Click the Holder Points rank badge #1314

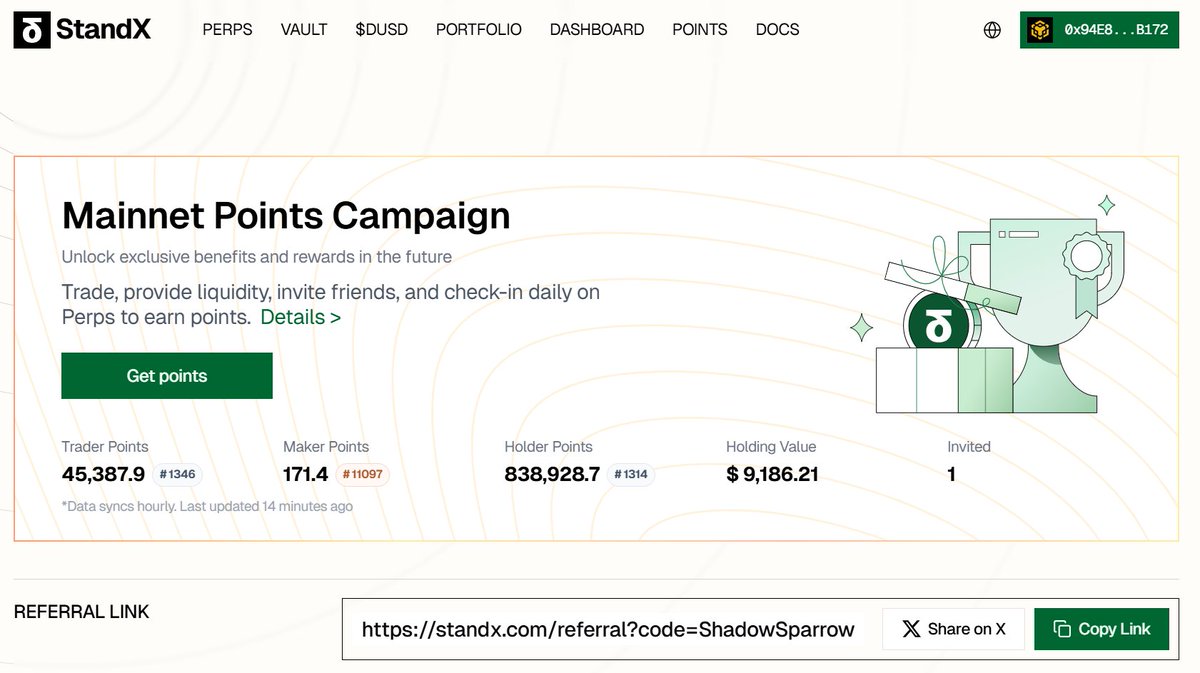pyautogui.click(x=631, y=474)
